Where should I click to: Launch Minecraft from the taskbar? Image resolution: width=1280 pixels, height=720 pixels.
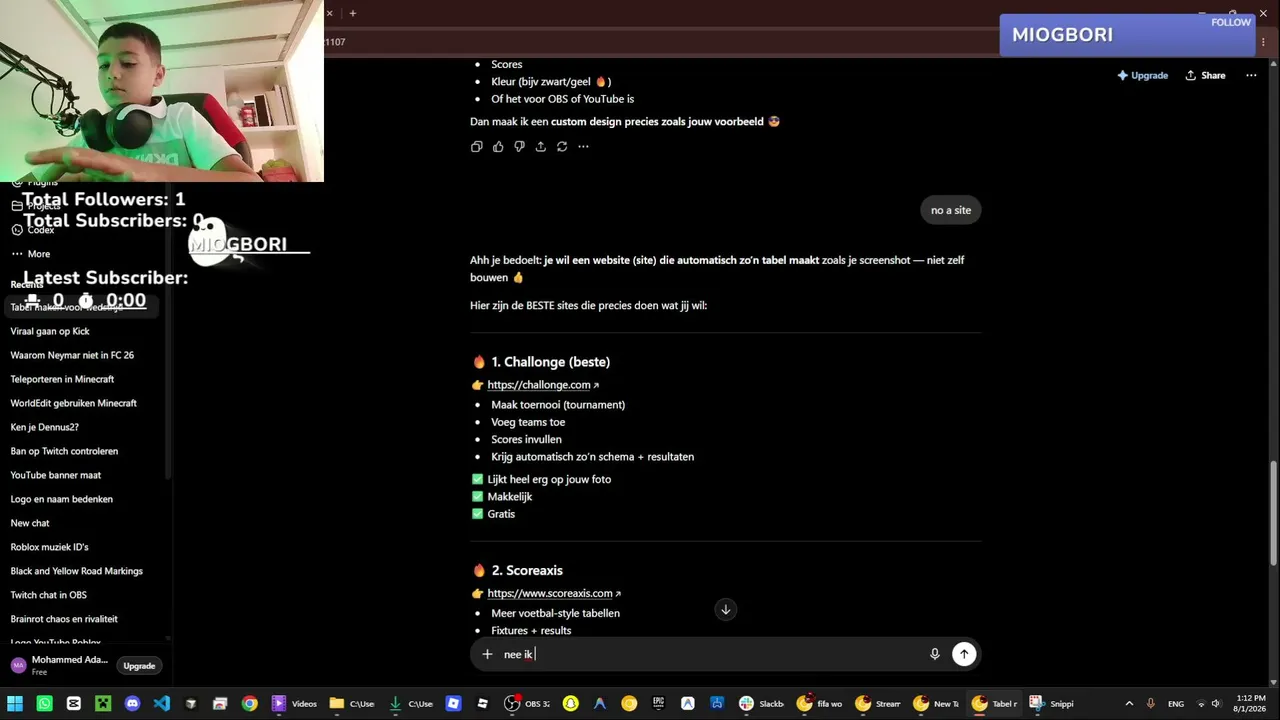(103, 704)
